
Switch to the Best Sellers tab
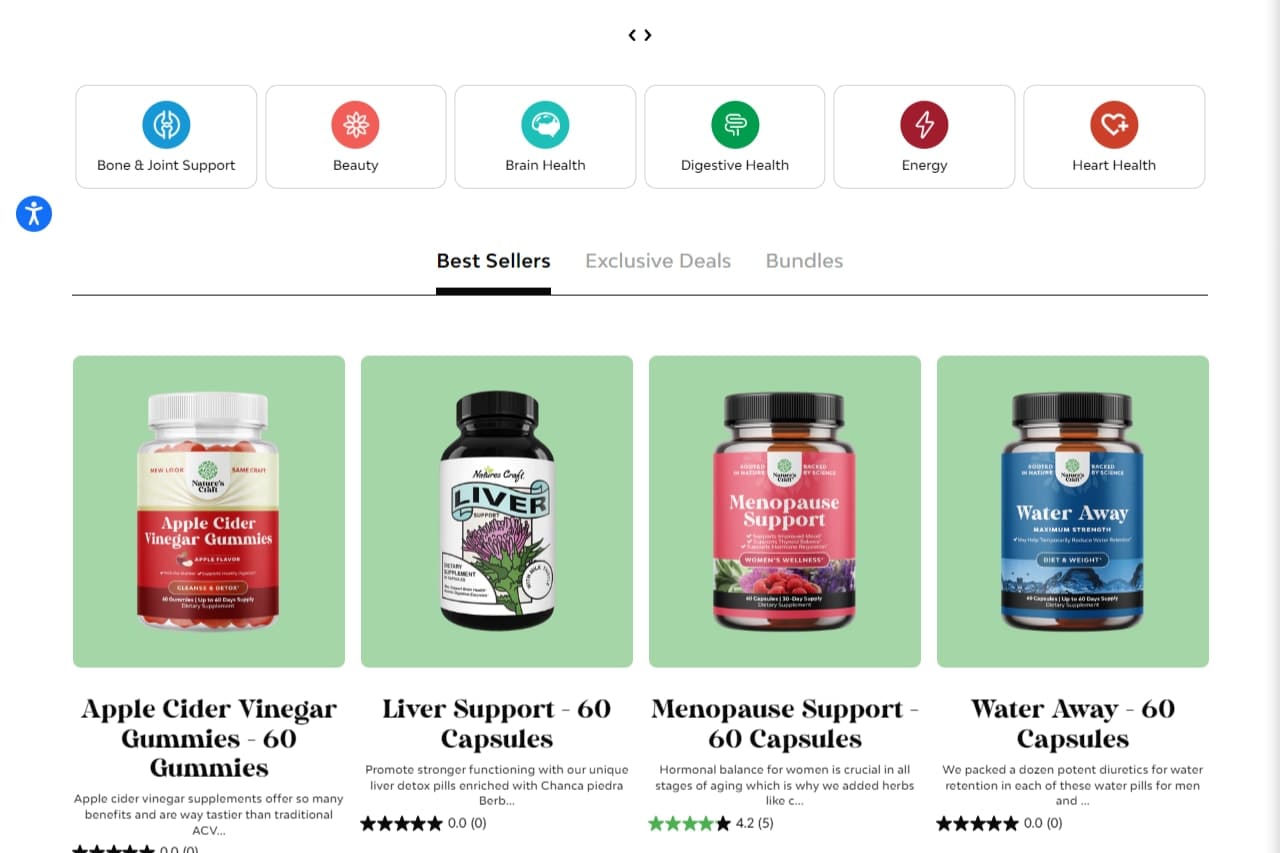click(x=493, y=261)
